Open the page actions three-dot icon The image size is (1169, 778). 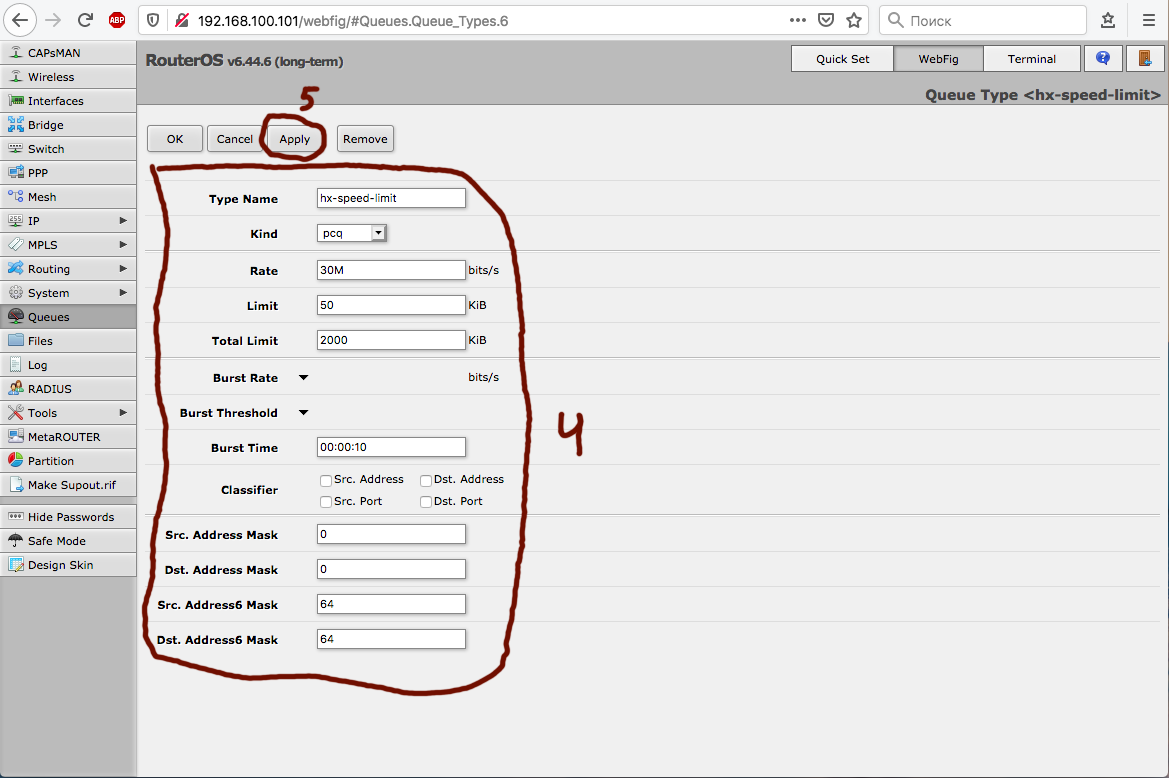pos(797,20)
